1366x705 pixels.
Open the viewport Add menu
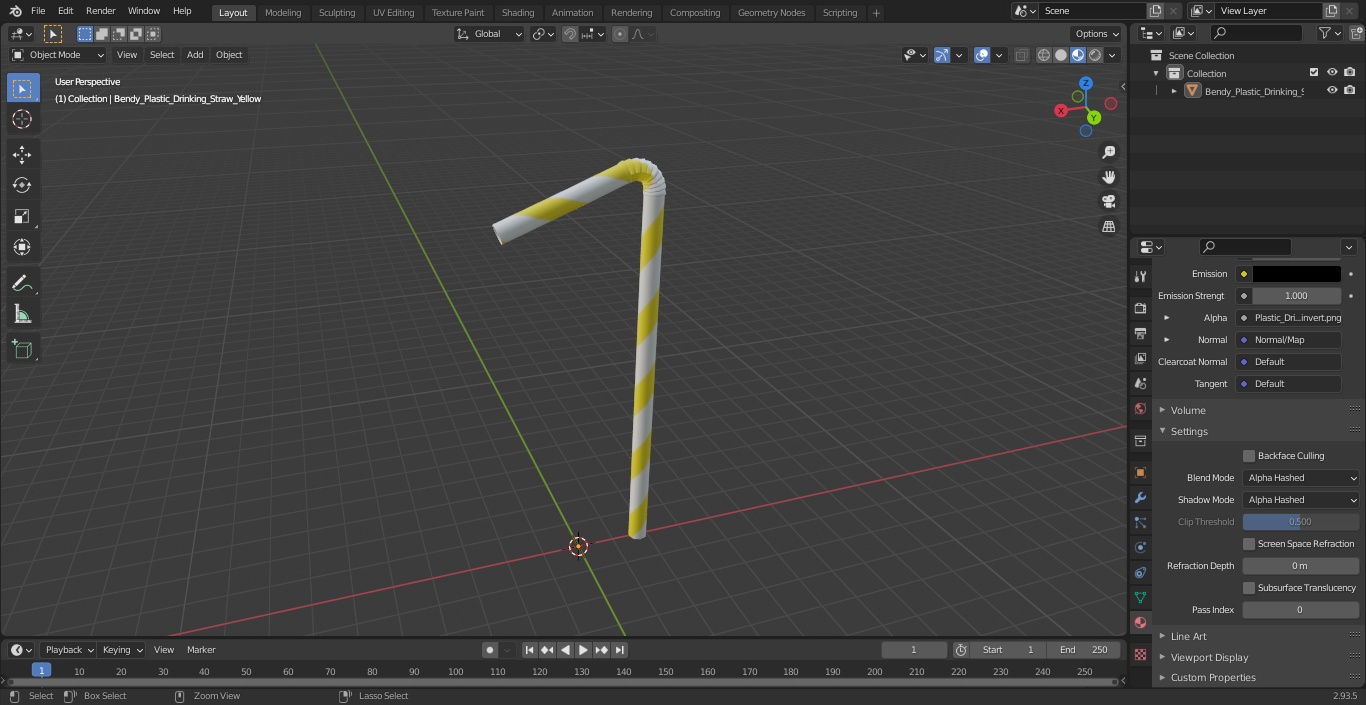[195, 55]
